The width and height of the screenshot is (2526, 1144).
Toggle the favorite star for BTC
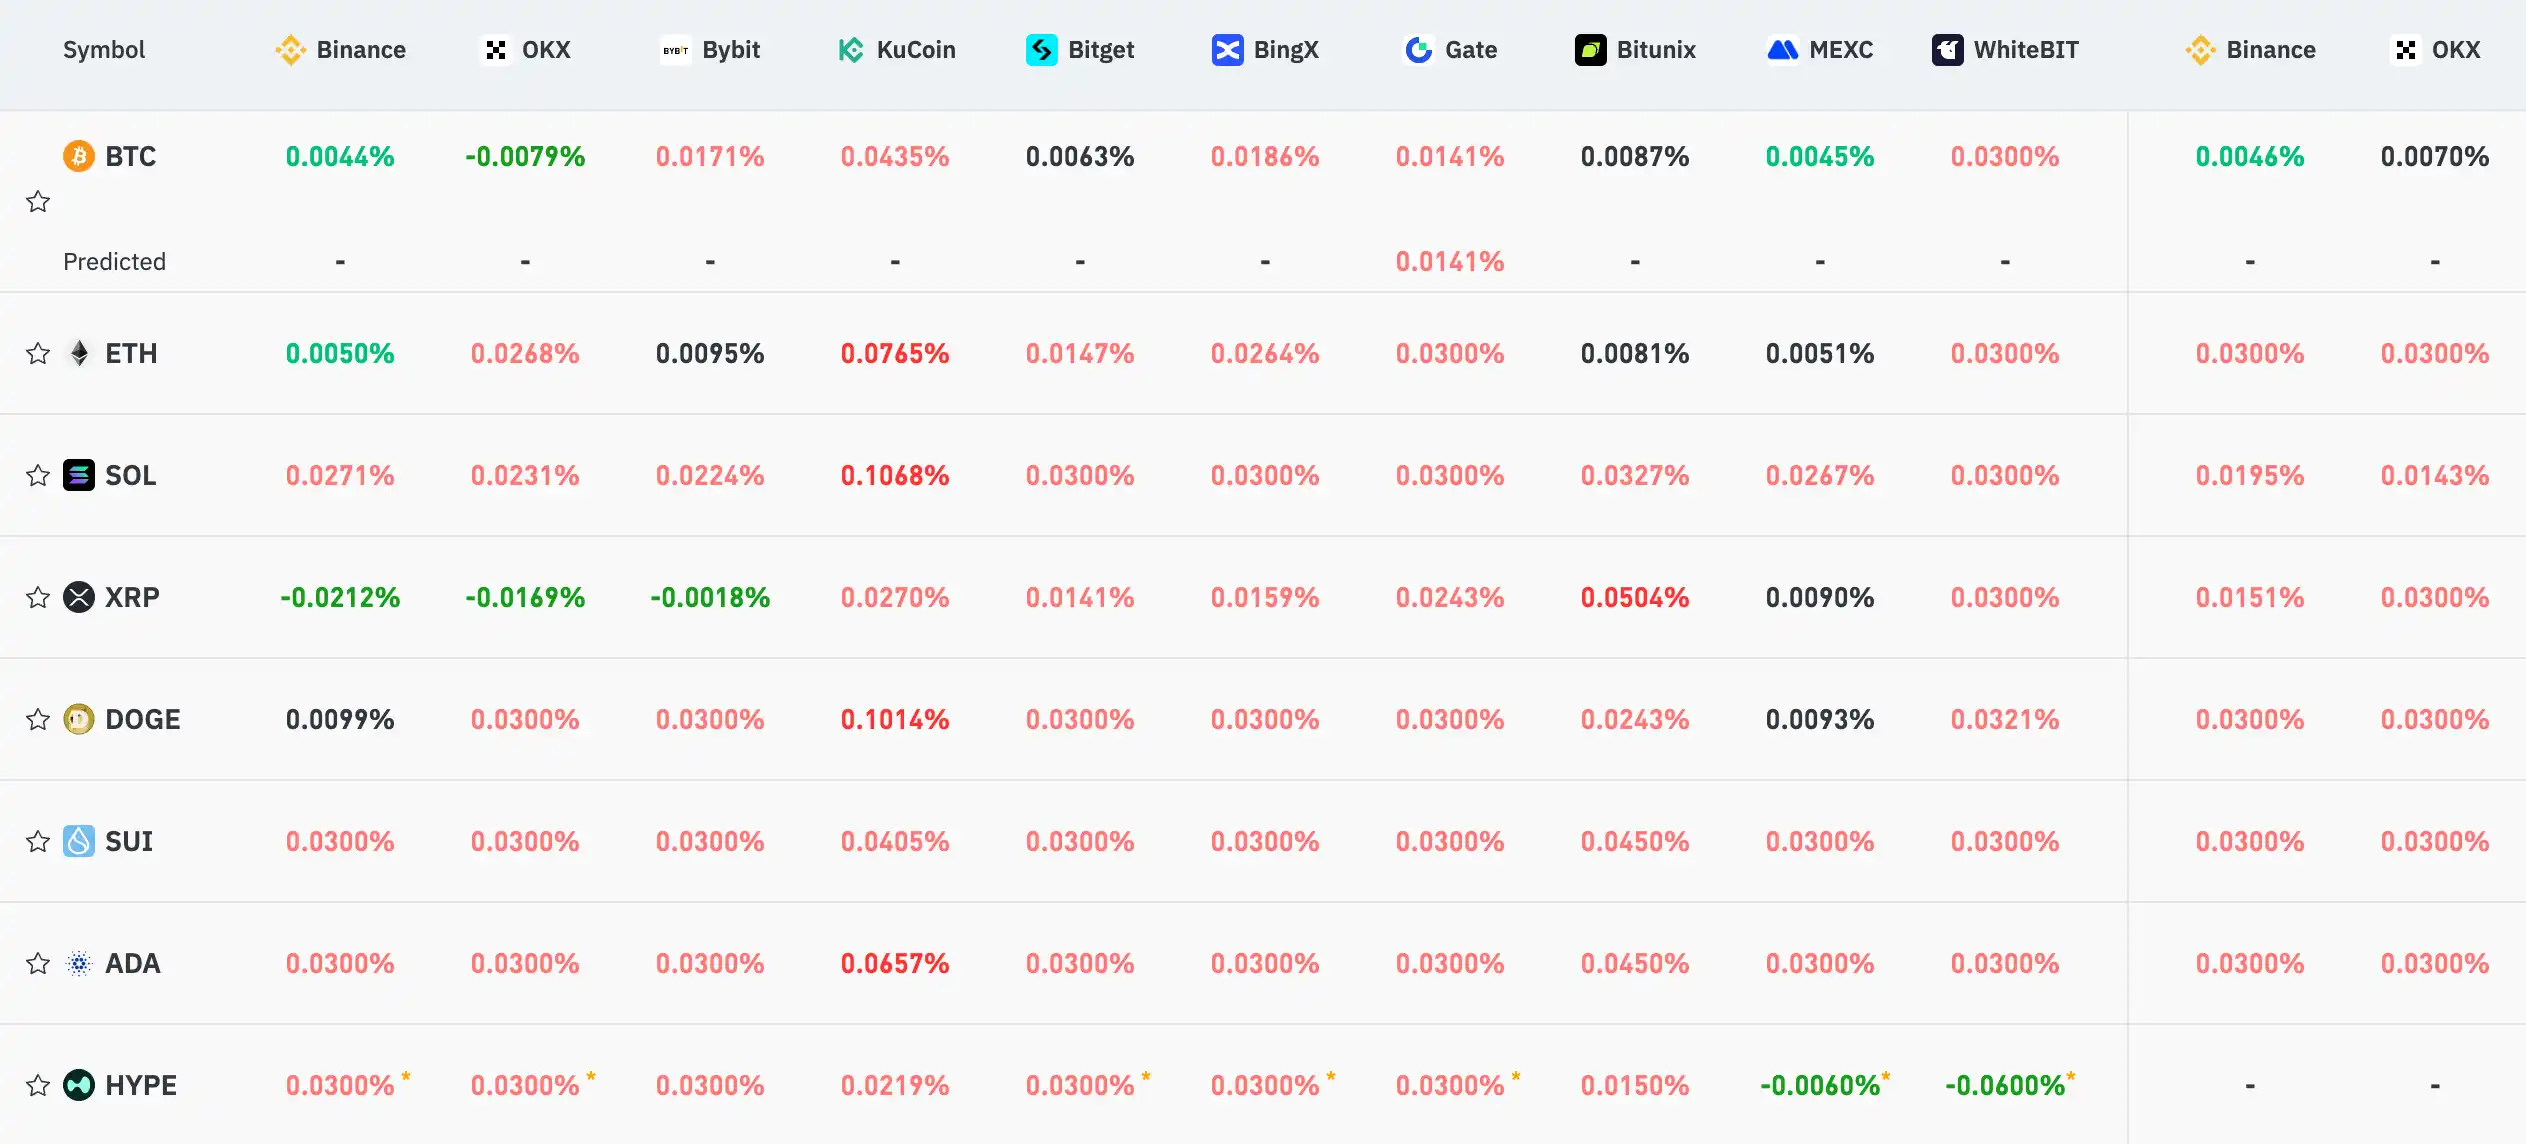[x=38, y=202]
